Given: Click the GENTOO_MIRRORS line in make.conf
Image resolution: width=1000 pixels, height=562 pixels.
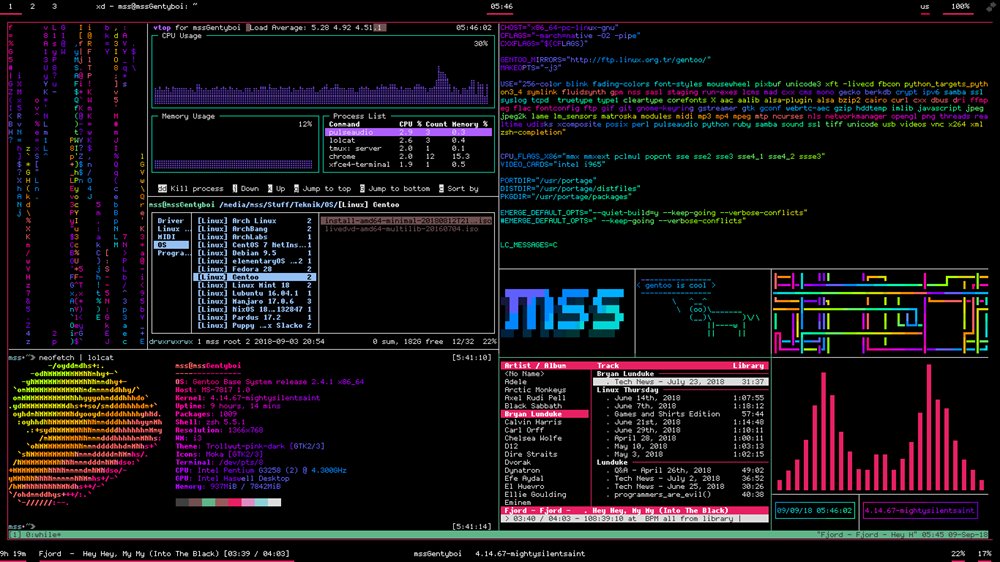Looking at the screenshot, I should click(605, 60).
